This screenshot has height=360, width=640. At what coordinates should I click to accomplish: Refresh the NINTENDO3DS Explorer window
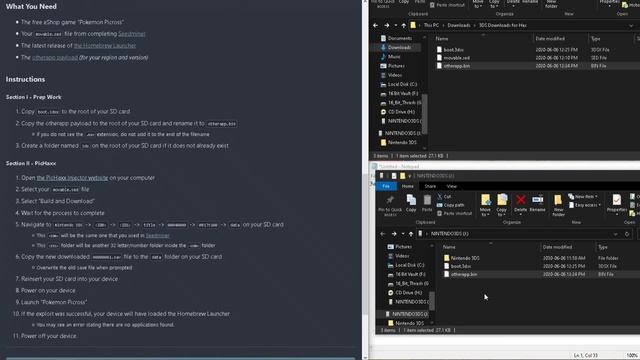pyautogui.click(x=627, y=234)
